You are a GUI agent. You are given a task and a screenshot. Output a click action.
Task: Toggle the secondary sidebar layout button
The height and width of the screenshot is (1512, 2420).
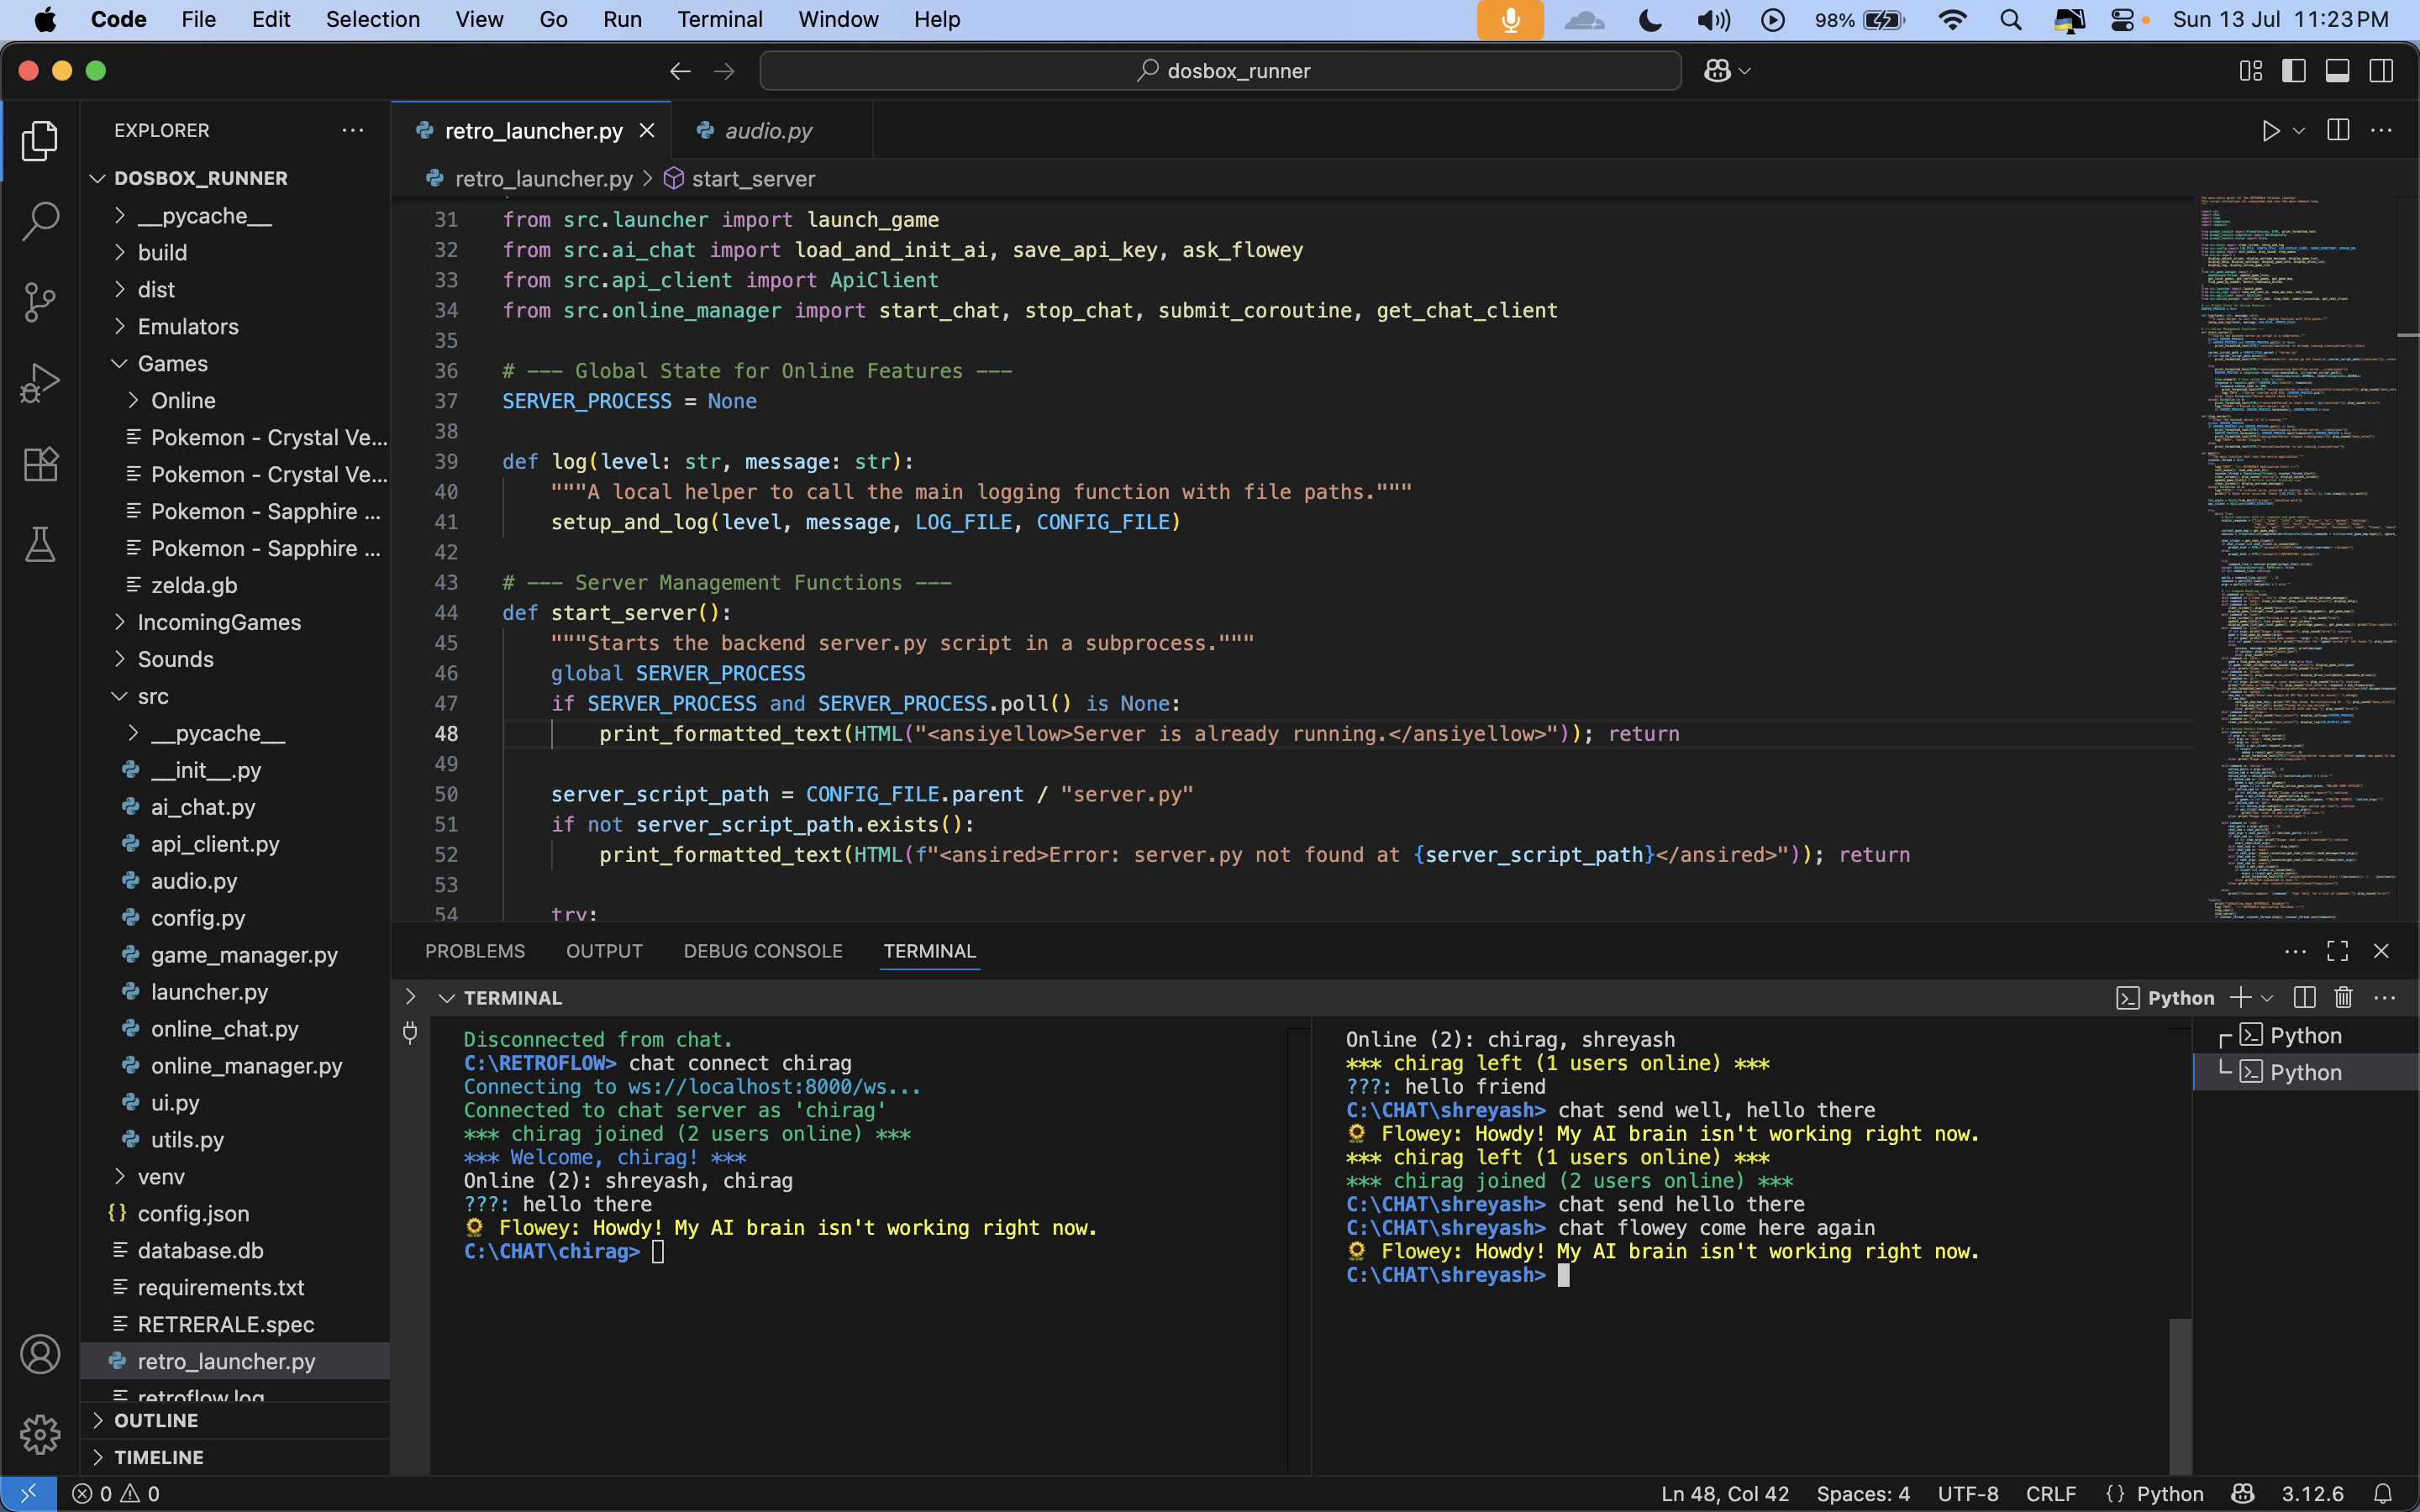2381,71
